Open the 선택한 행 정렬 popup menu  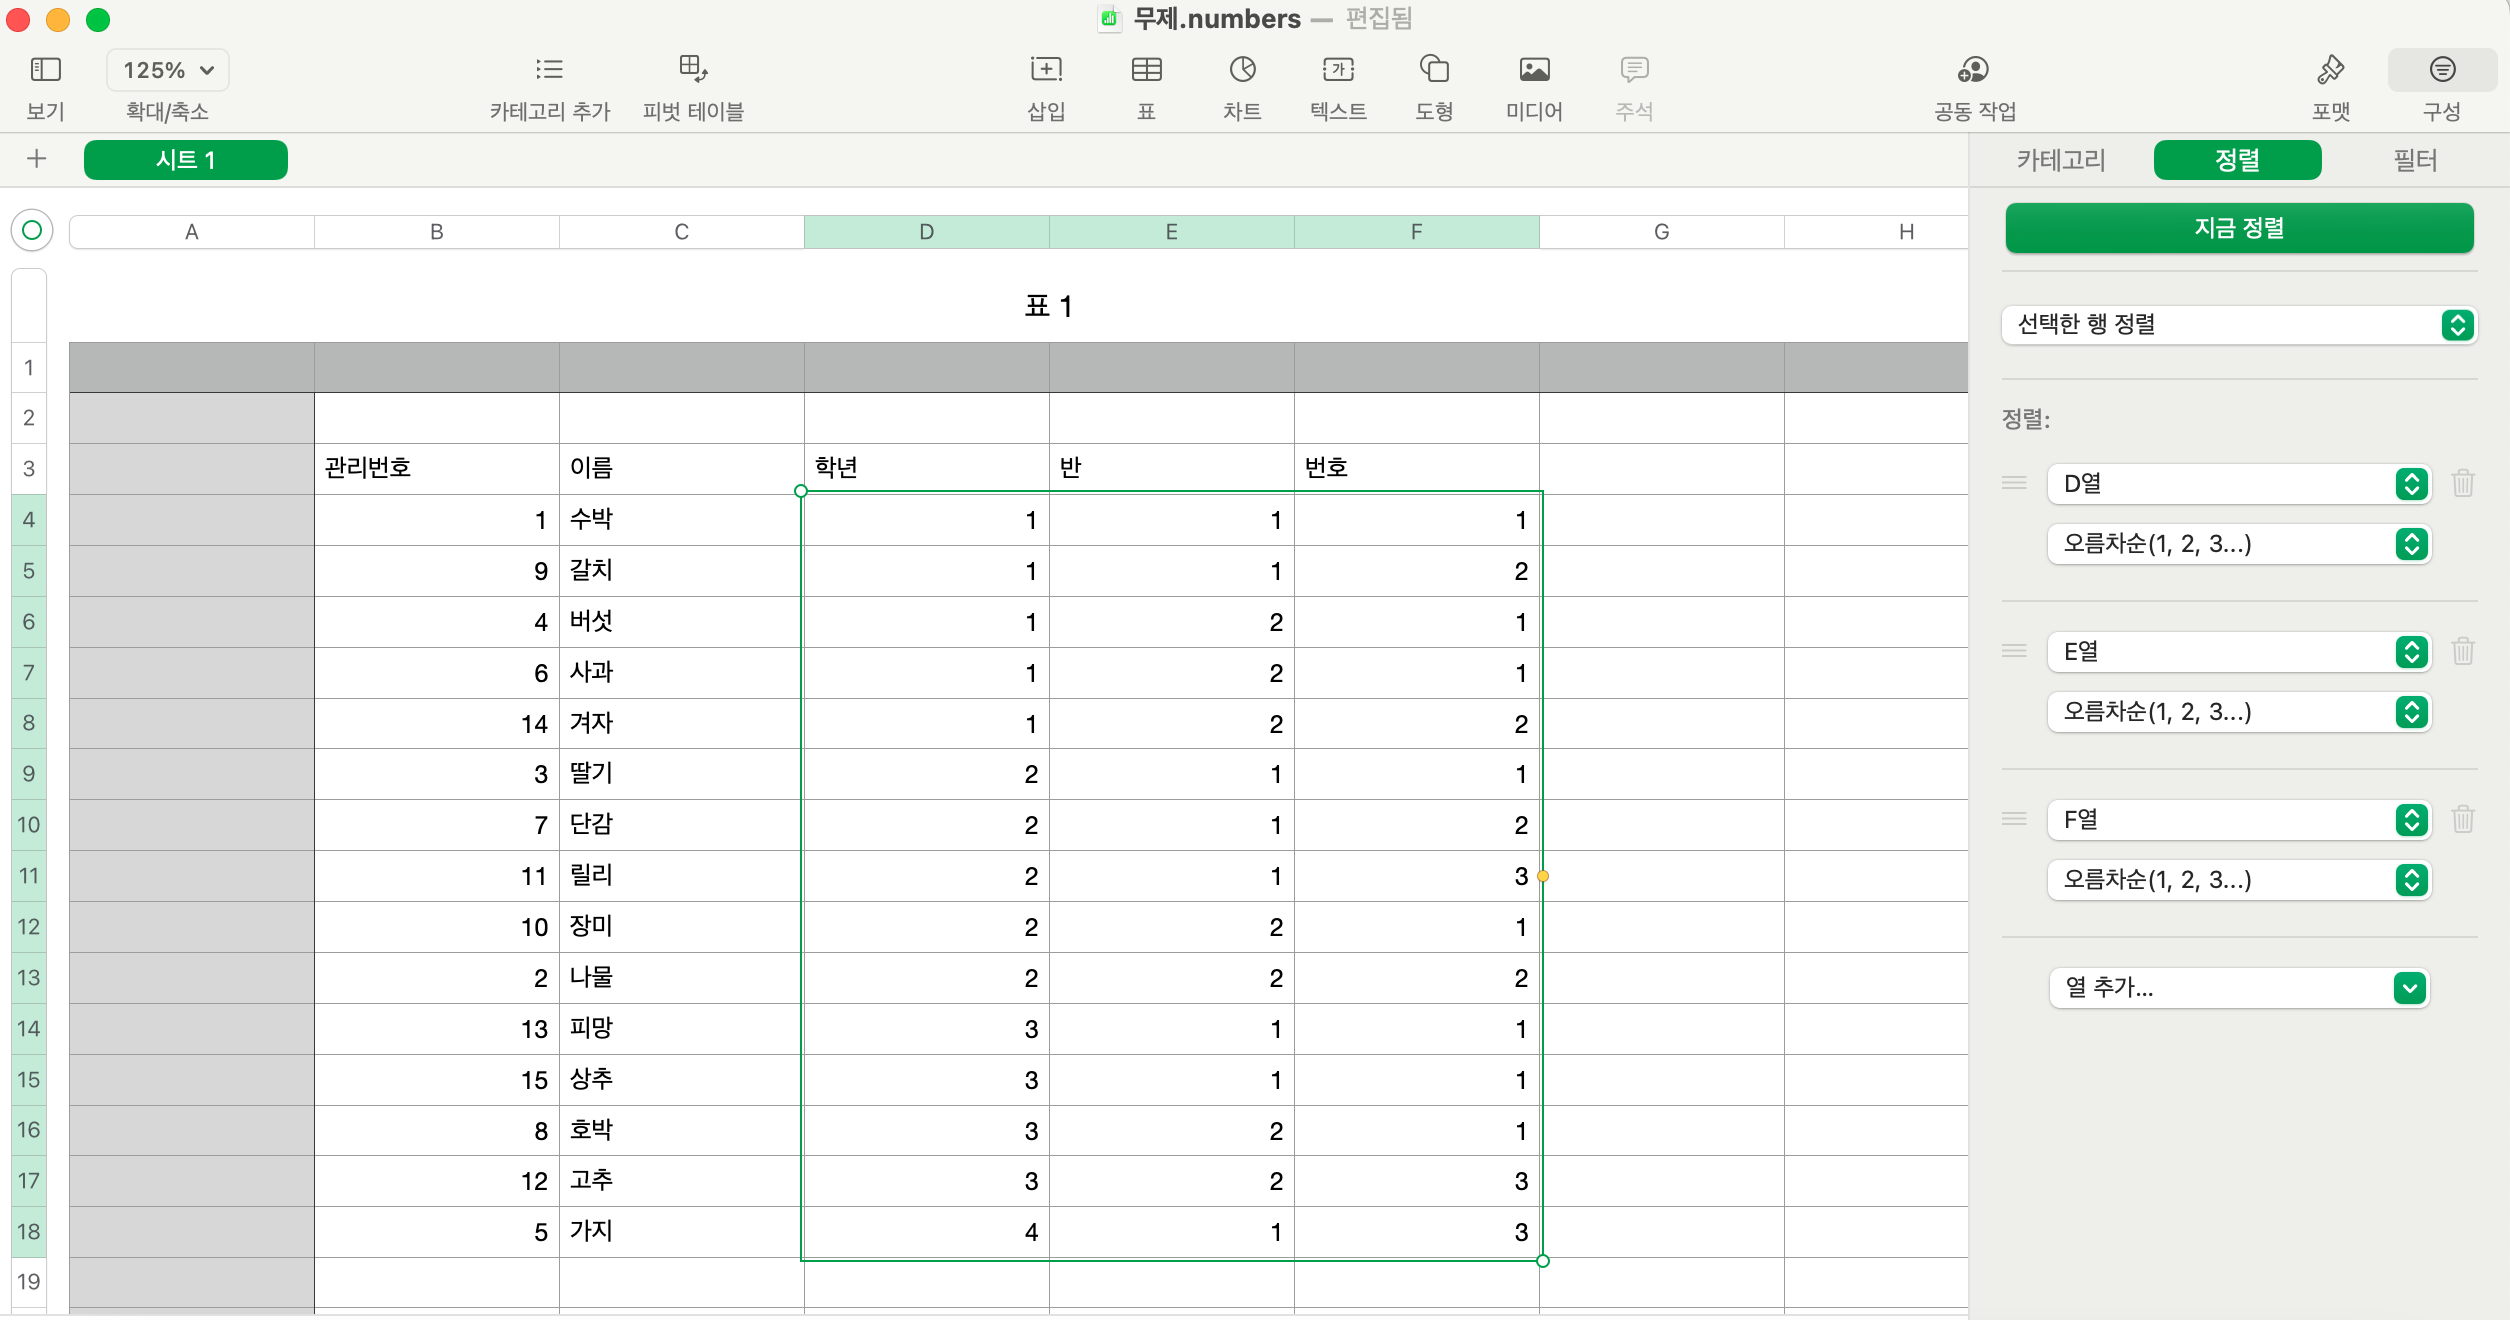coord(2238,325)
